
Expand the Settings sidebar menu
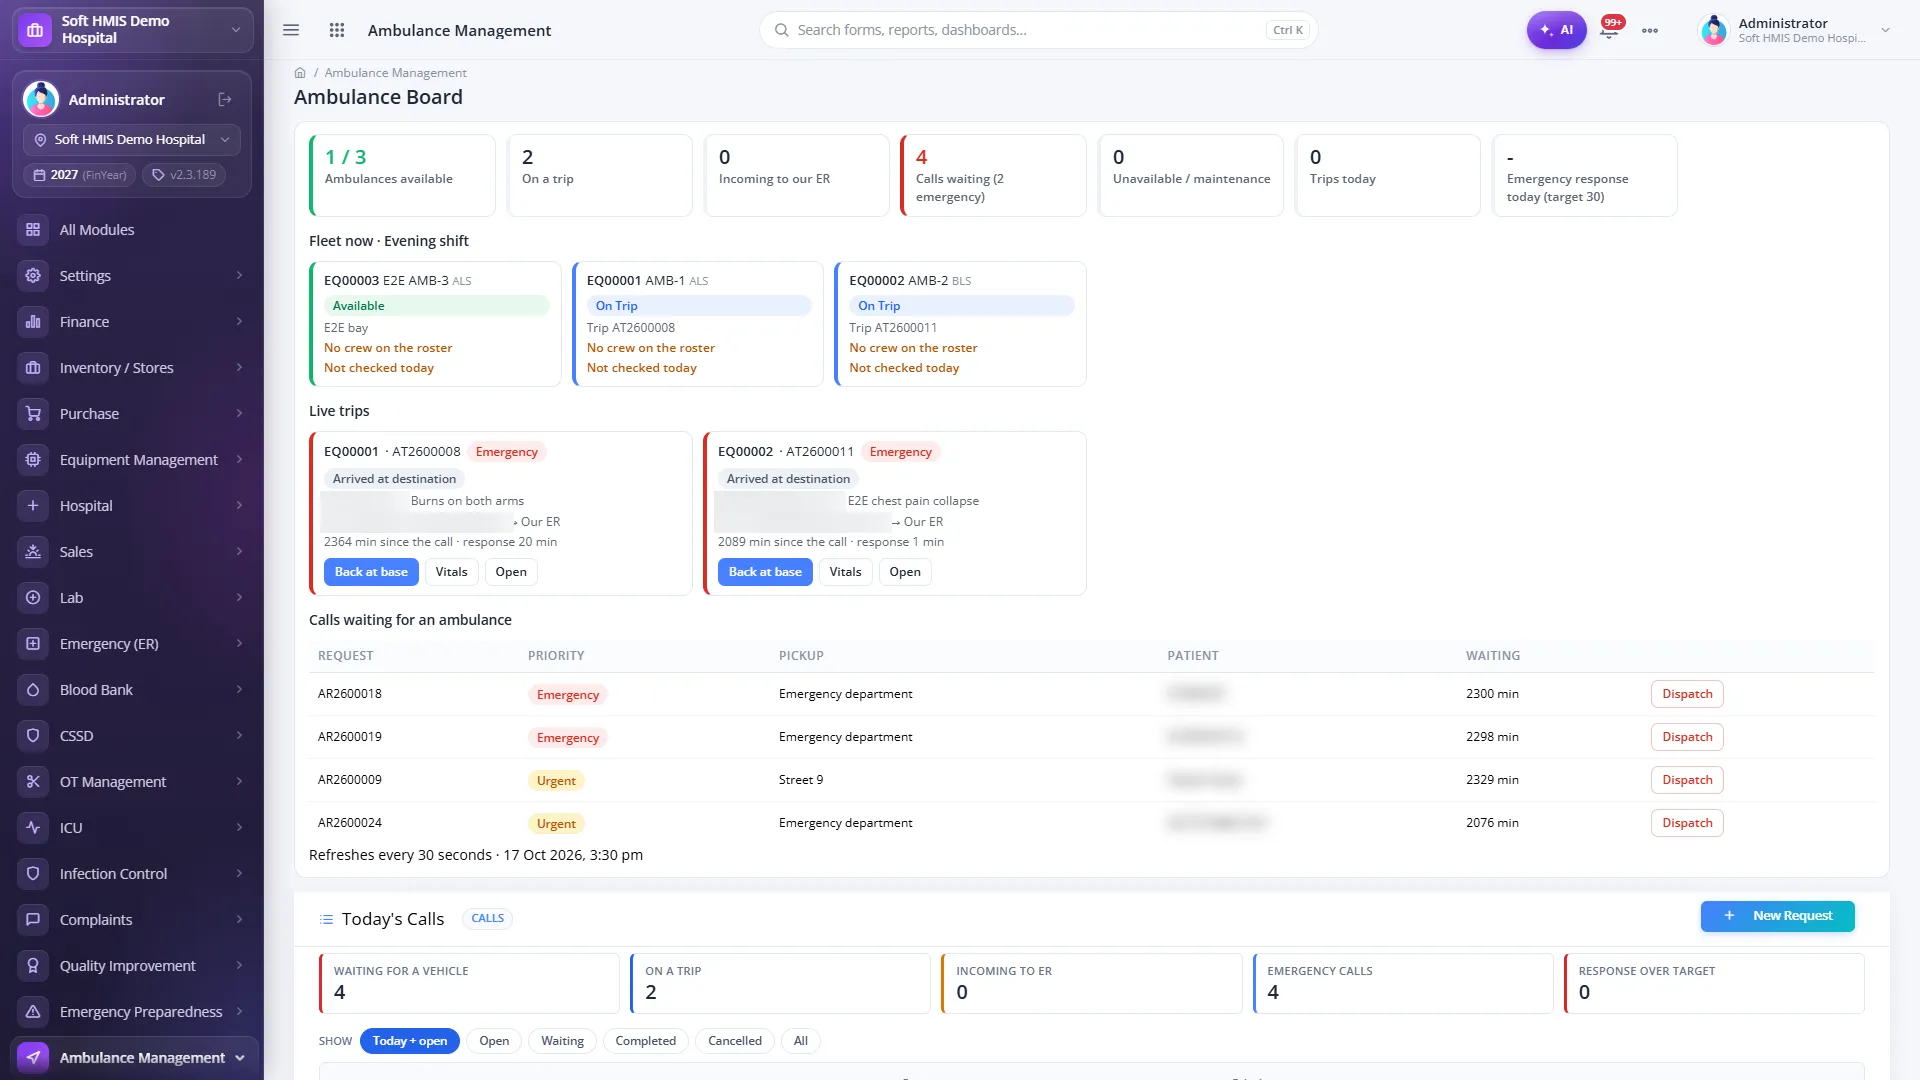point(132,276)
